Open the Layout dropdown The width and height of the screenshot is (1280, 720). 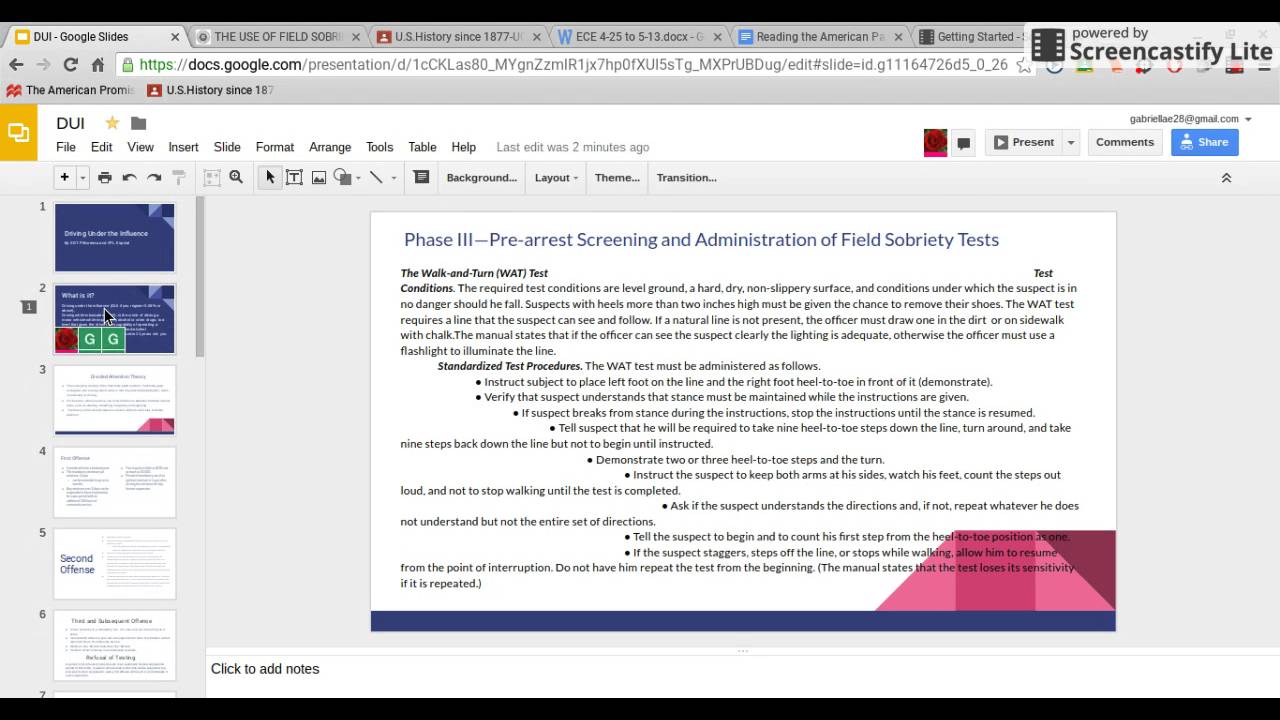pyautogui.click(x=556, y=177)
